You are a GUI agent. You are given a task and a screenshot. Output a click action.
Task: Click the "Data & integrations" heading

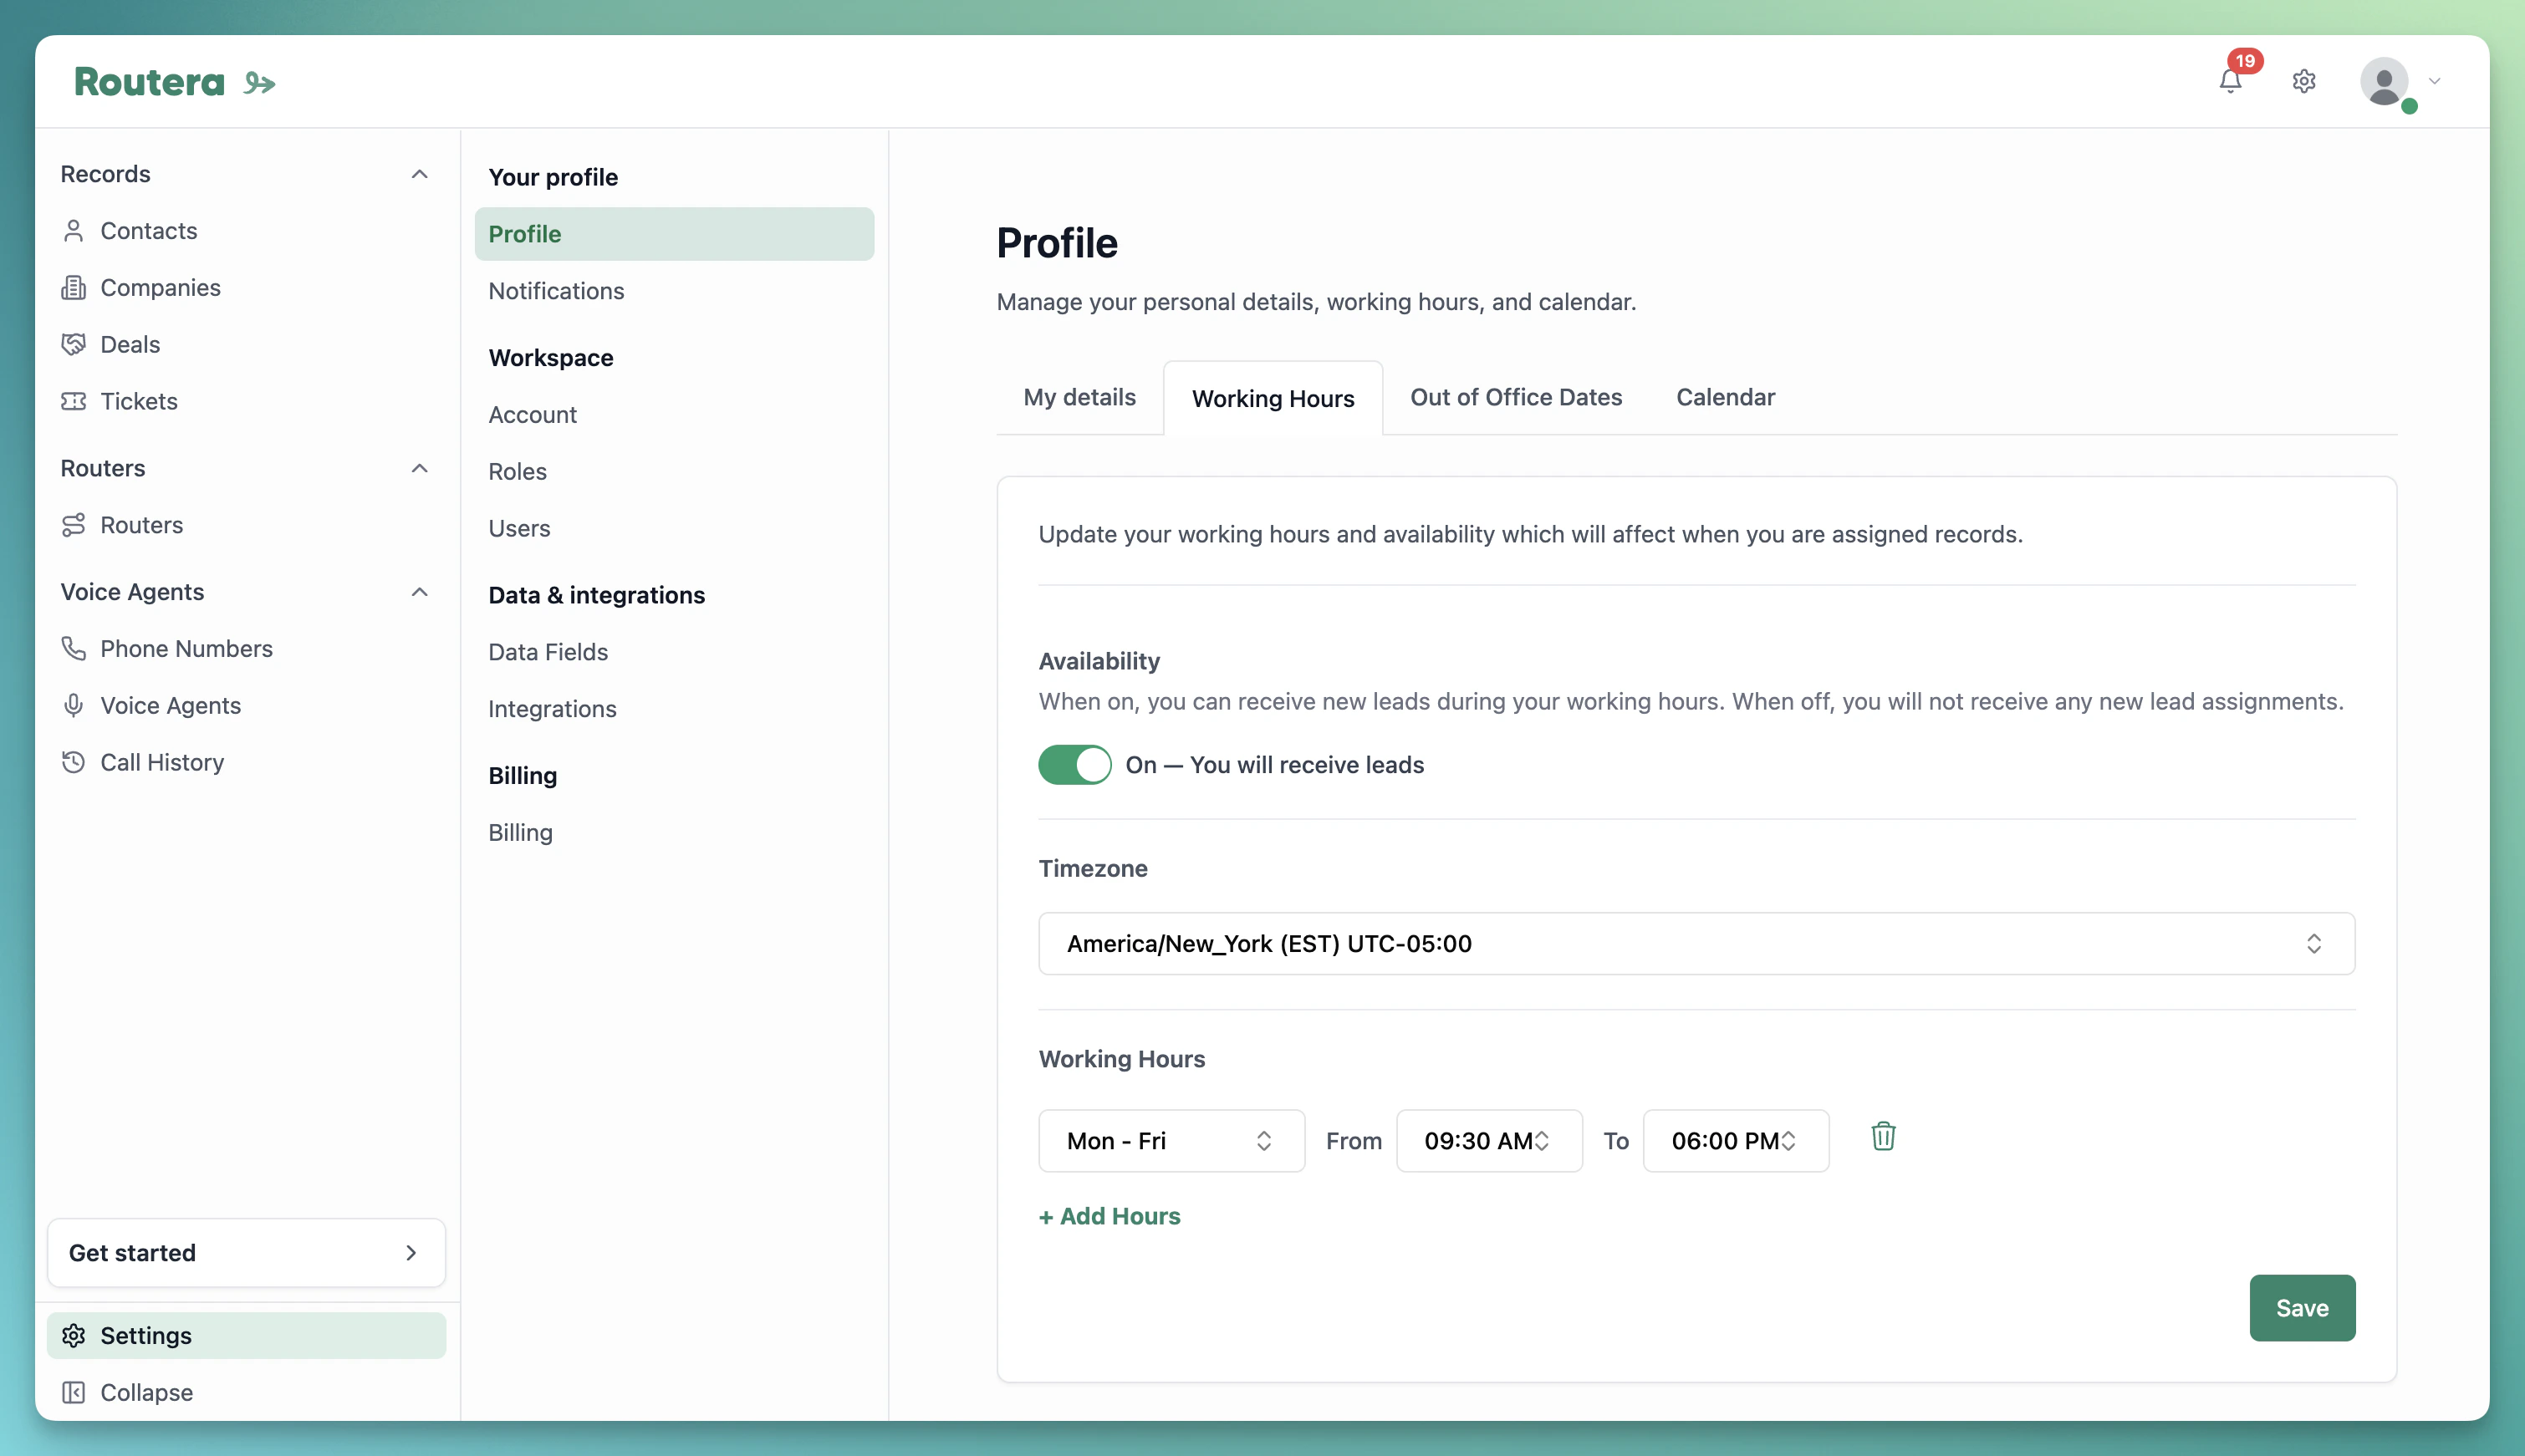pyautogui.click(x=596, y=595)
